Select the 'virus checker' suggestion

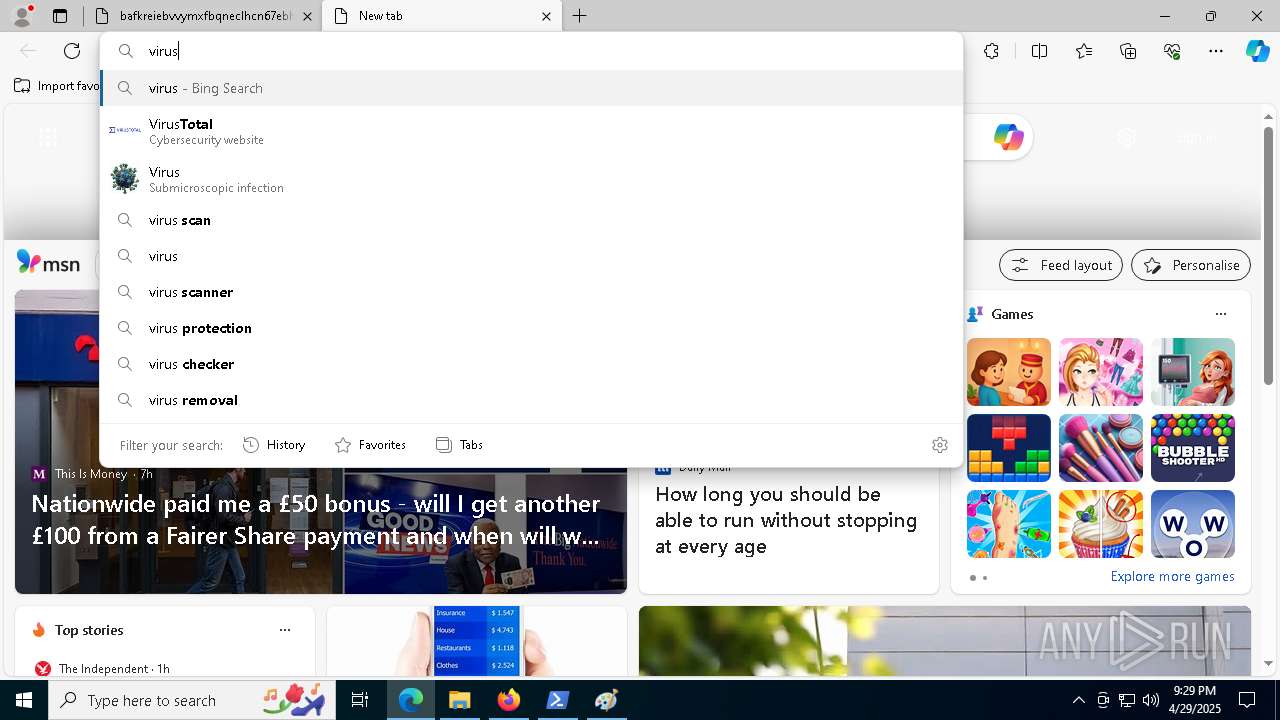(x=531, y=364)
